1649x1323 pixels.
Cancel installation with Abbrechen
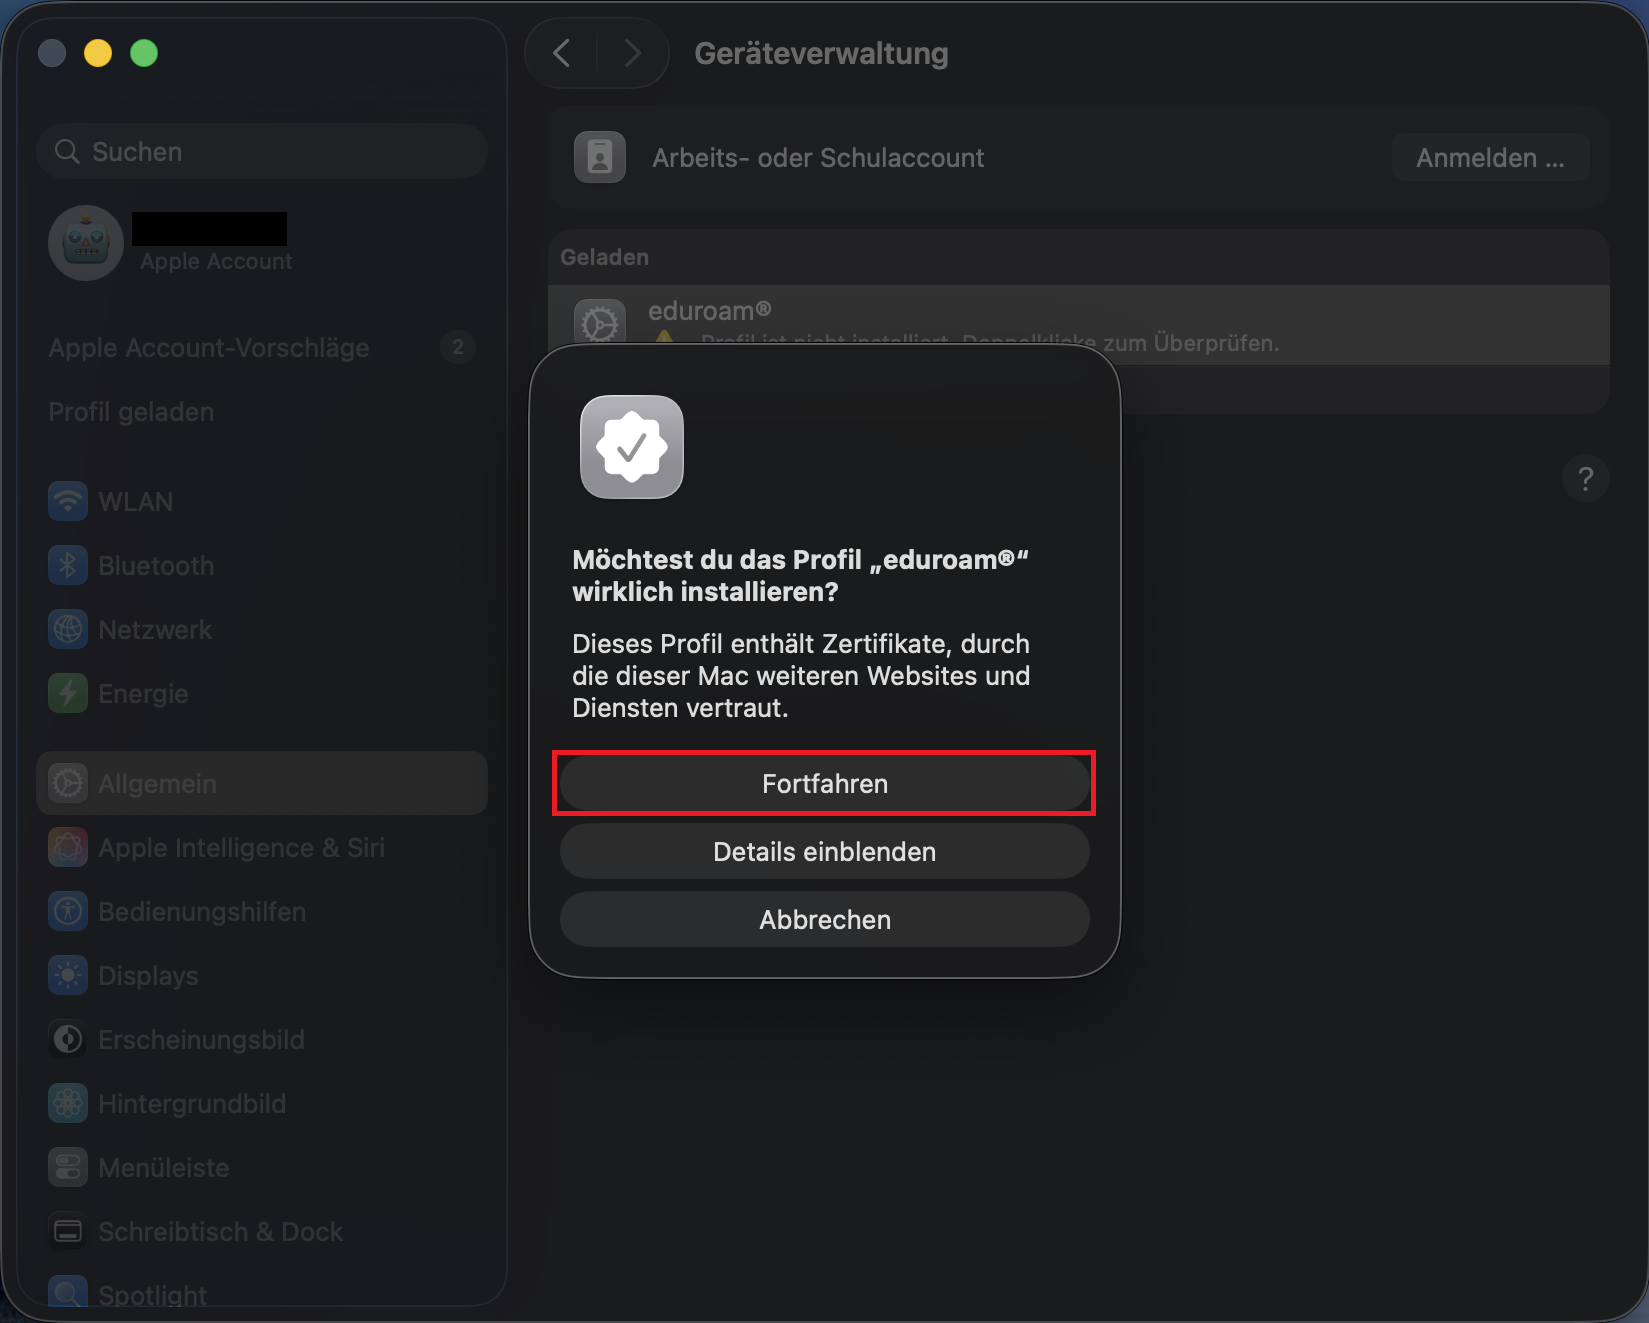pyautogui.click(x=824, y=919)
